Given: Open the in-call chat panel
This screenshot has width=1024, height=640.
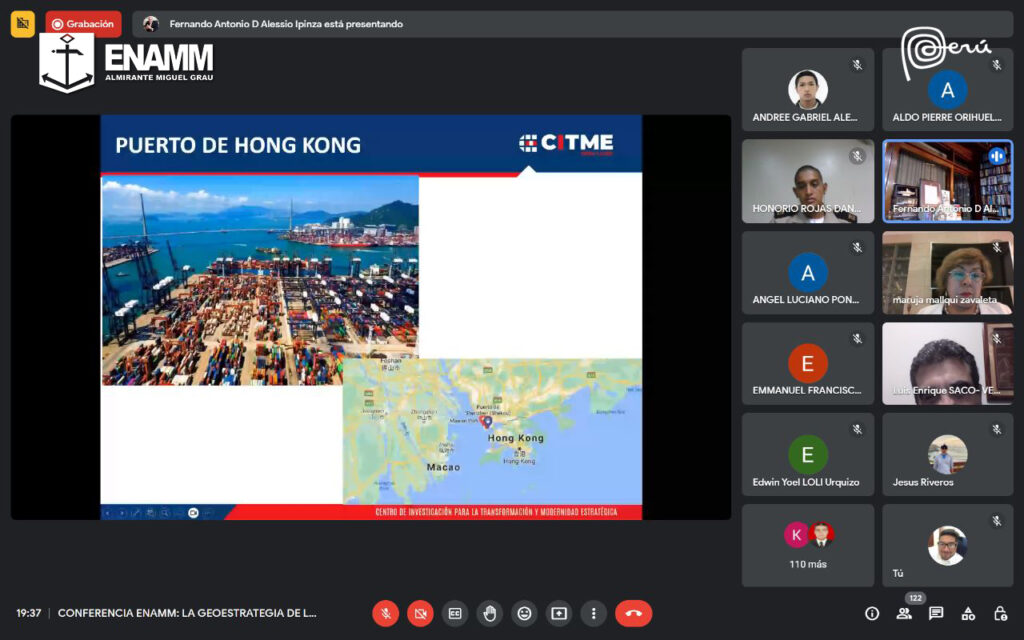Looking at the screenshot, I should pyautogui.click(x=936, y=613).
